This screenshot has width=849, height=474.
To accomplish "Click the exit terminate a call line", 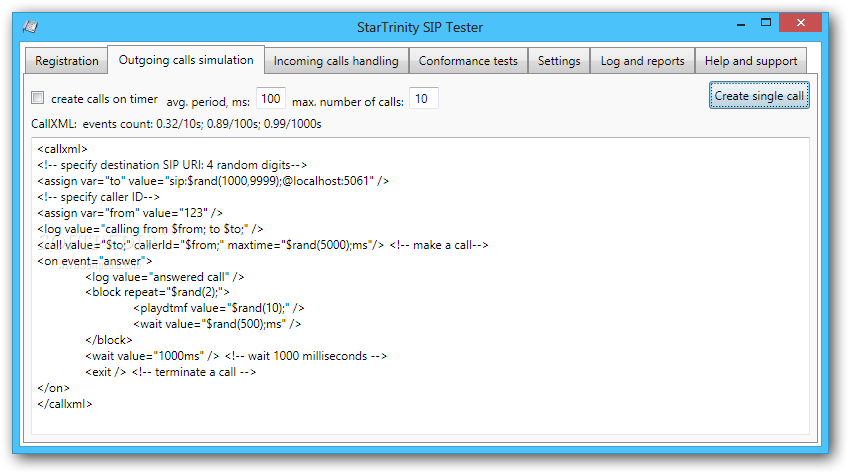I will 171,372.
